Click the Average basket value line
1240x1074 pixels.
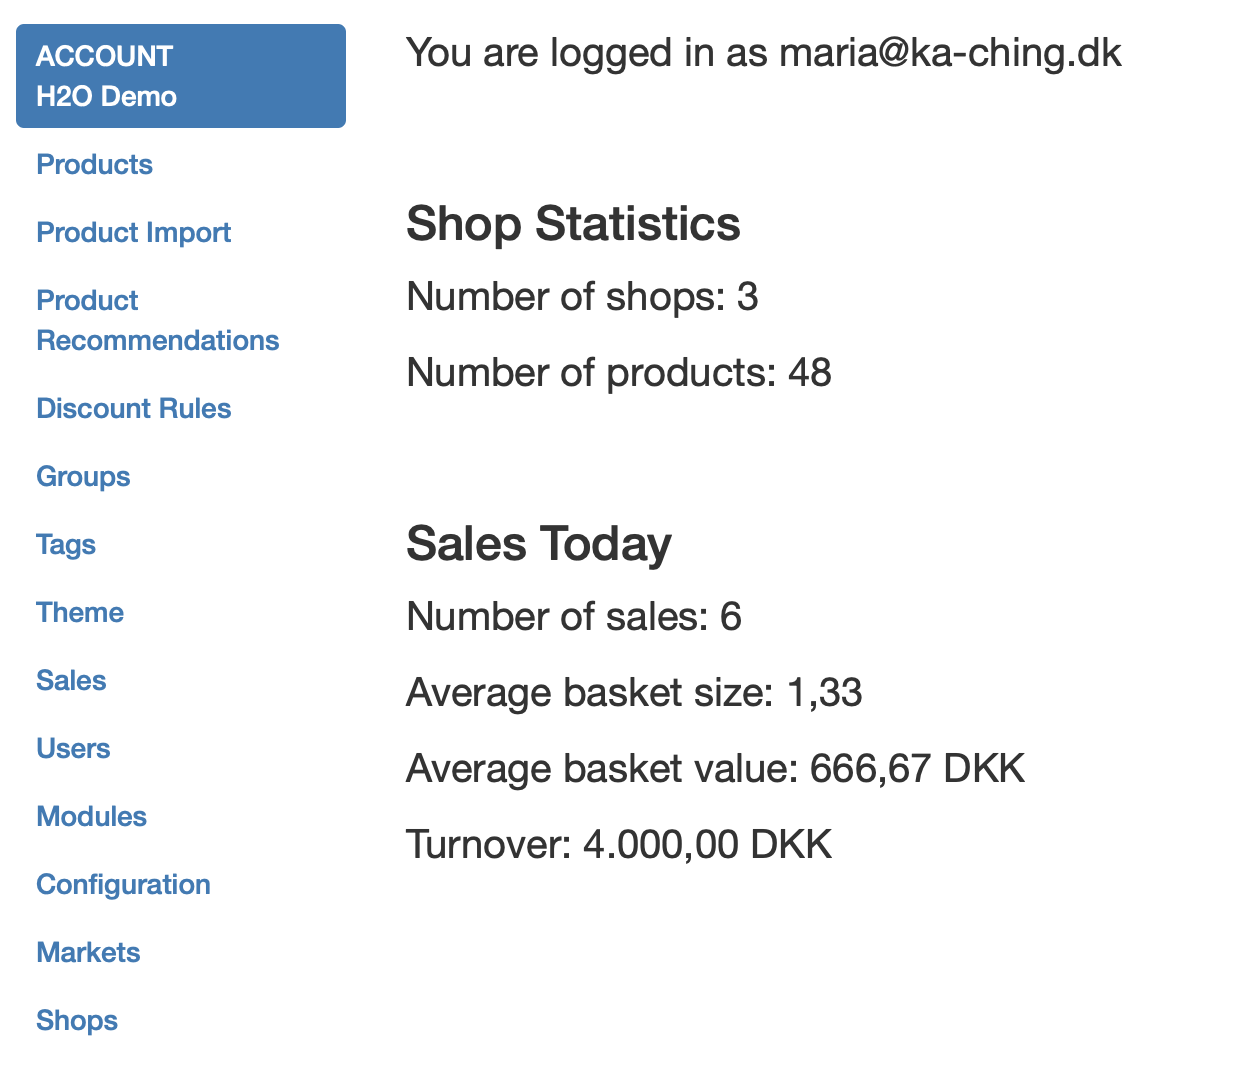pyautogui.click(x=715, y=768)
